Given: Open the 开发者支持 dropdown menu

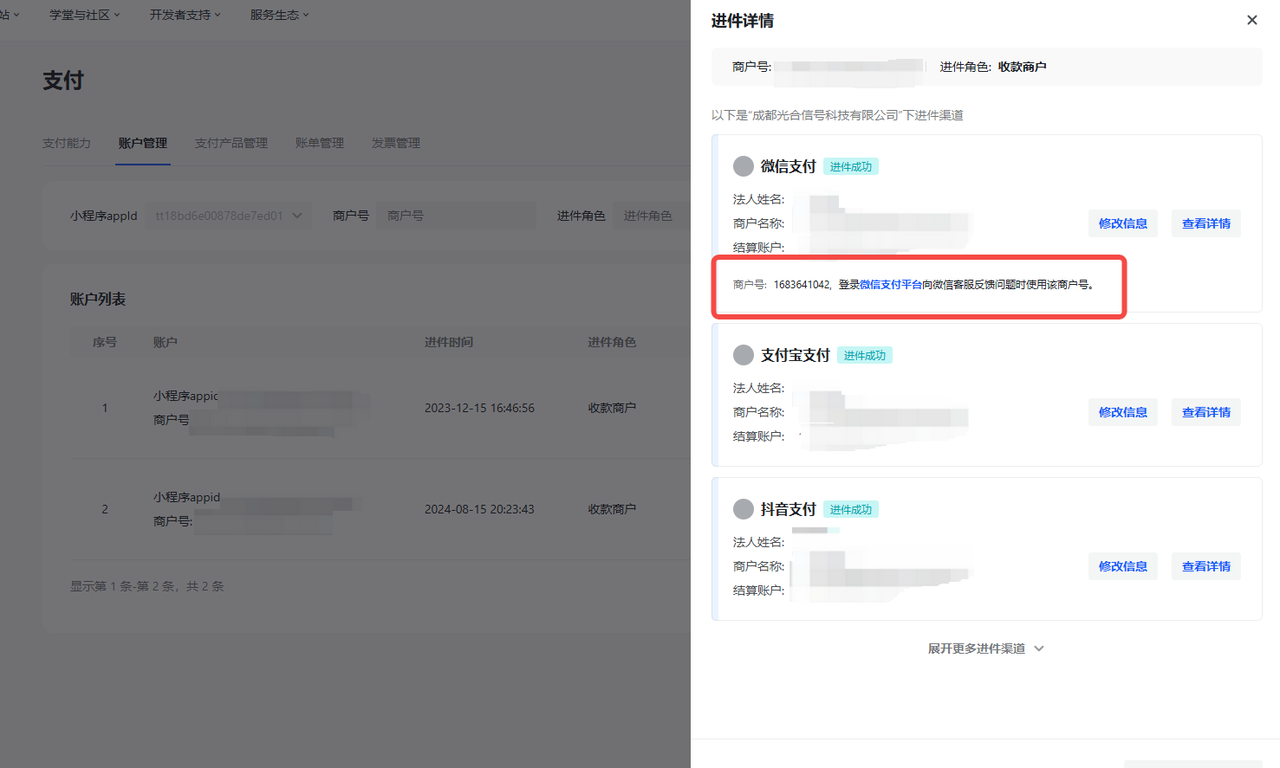Looking at the screenshot, I should point(185,15).
